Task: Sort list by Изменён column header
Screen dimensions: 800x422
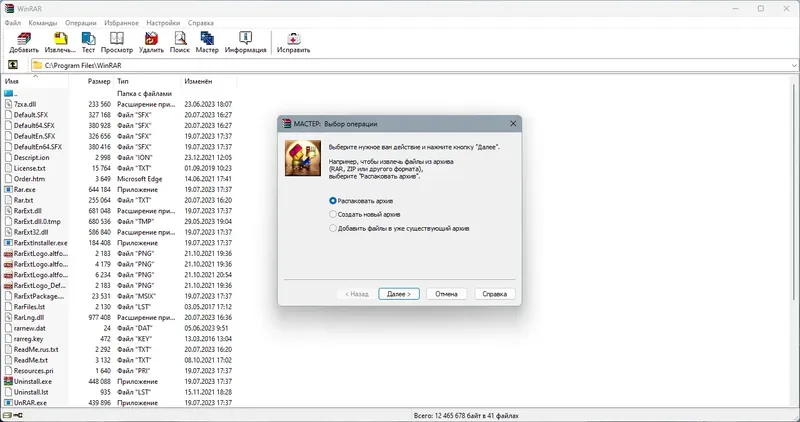Action: (209, 81)
